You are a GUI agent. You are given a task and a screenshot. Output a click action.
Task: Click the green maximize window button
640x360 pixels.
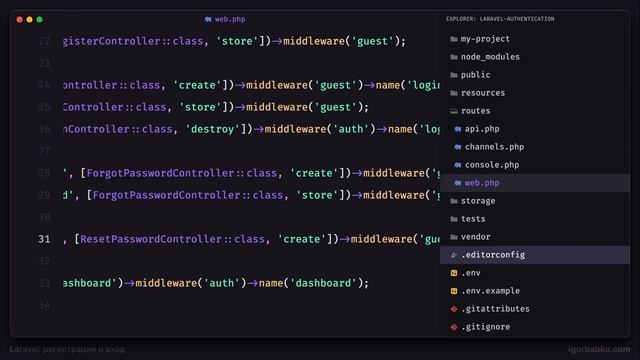point(40,19)
